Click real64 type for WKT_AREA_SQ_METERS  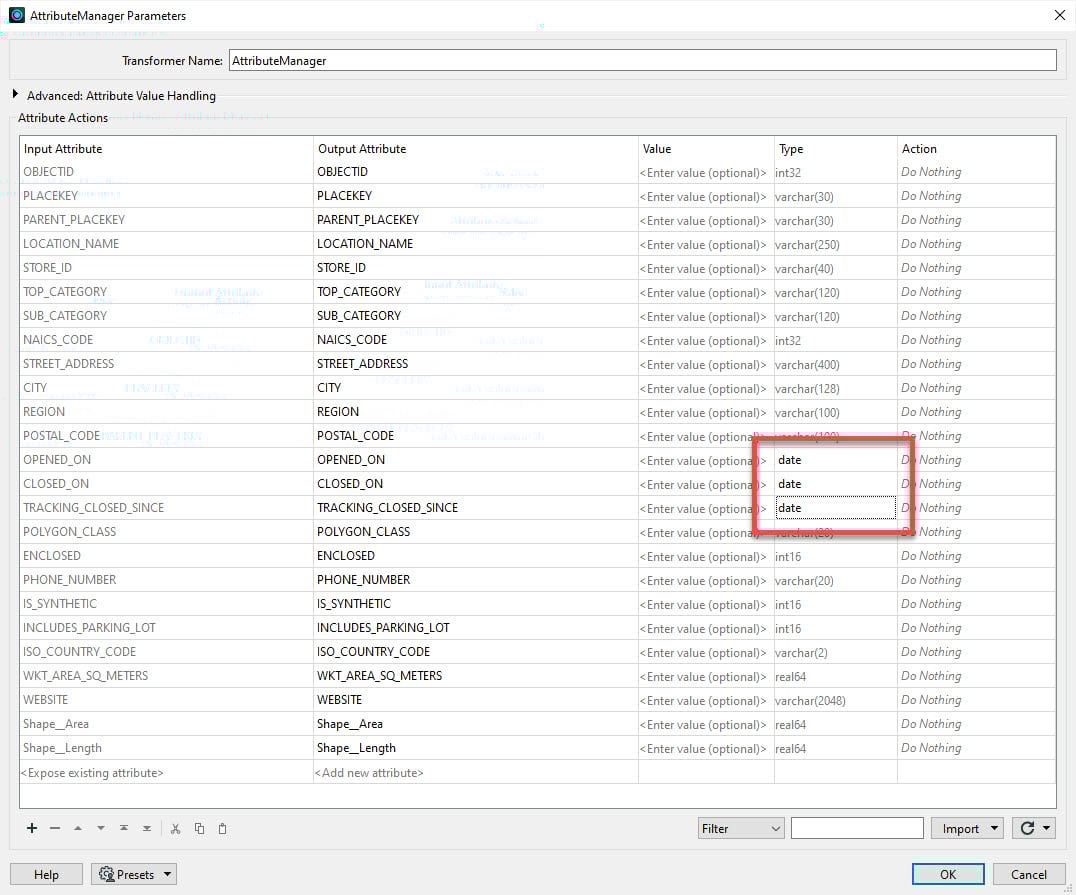836,677
